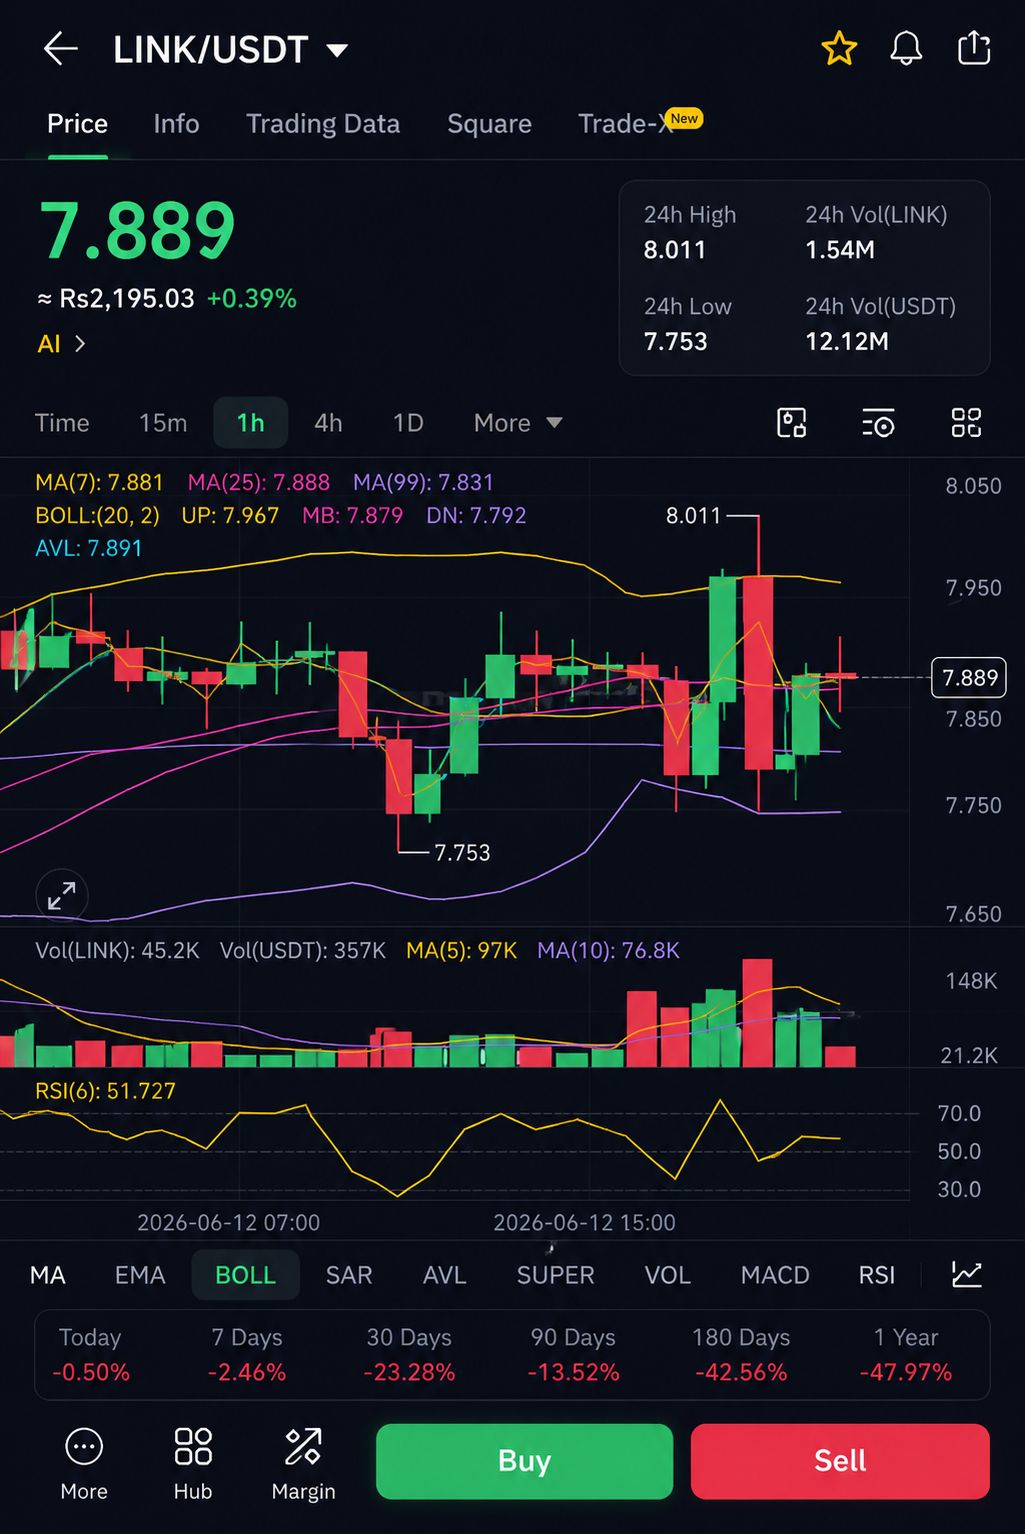The image size is (1025, 1534).
Task: Select the 7.753 low marker on chart
Action: tap(462, 853)
